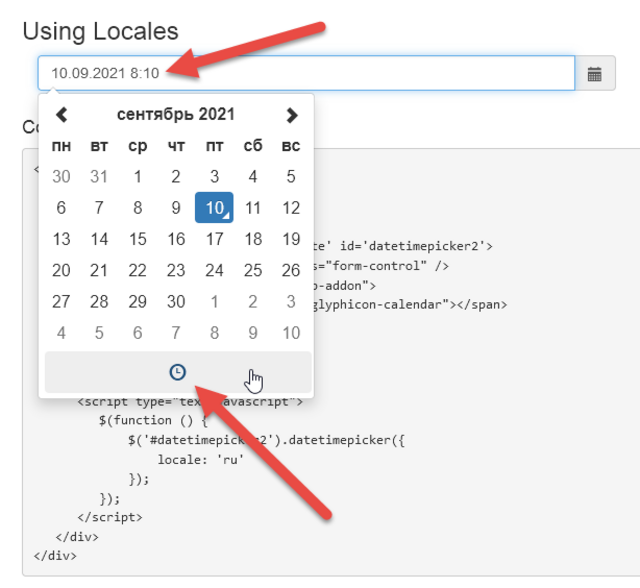This screenshot has height=588, width=640.
Task: Choose day 30 in the fifth row
Action: coord(176,302)
